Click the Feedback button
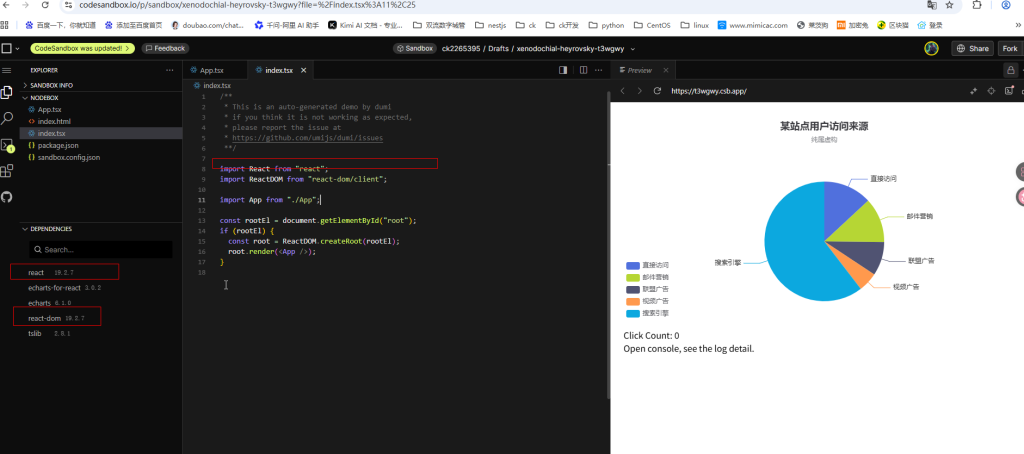This screenshot has width=1024, height=454. pyautogui.click(x=165, y=48)
